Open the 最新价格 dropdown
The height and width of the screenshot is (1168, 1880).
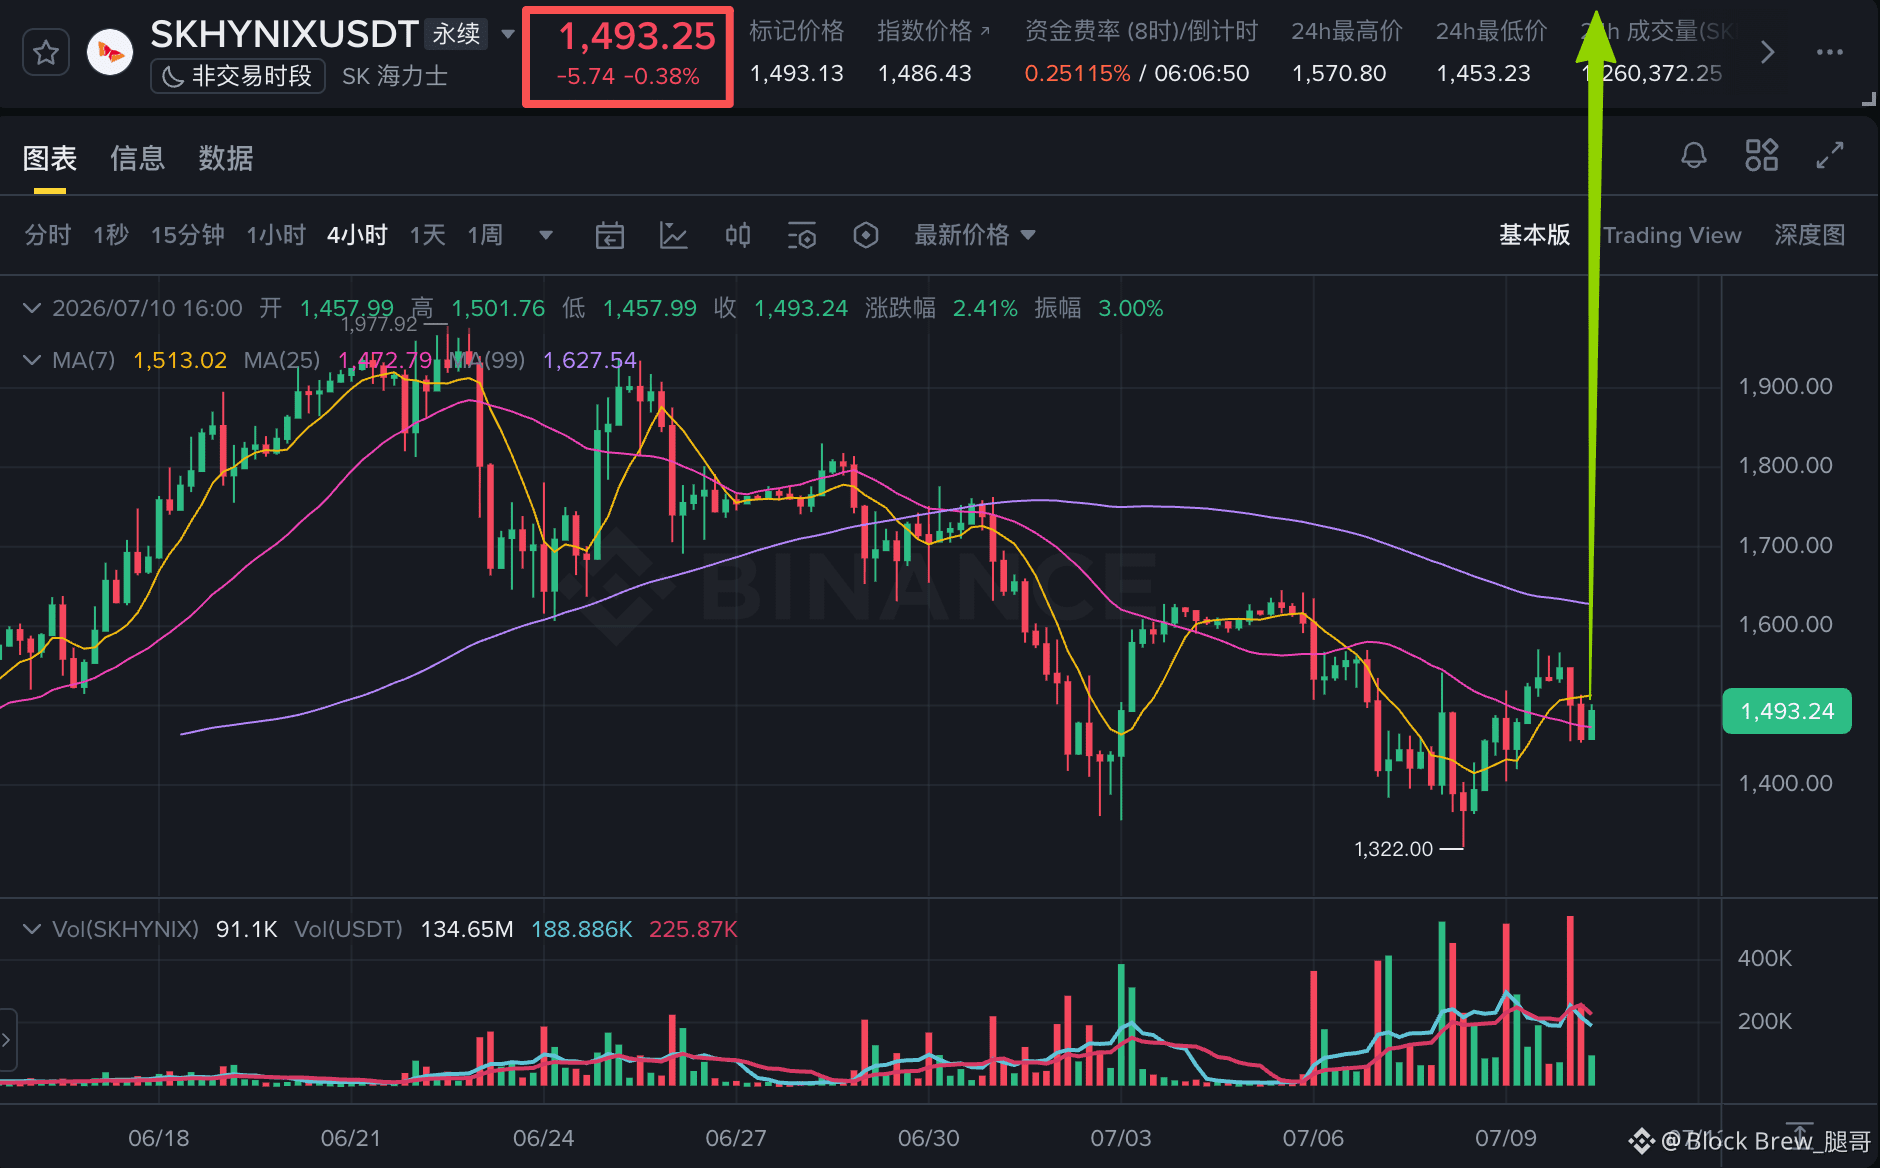pos(975,235)
